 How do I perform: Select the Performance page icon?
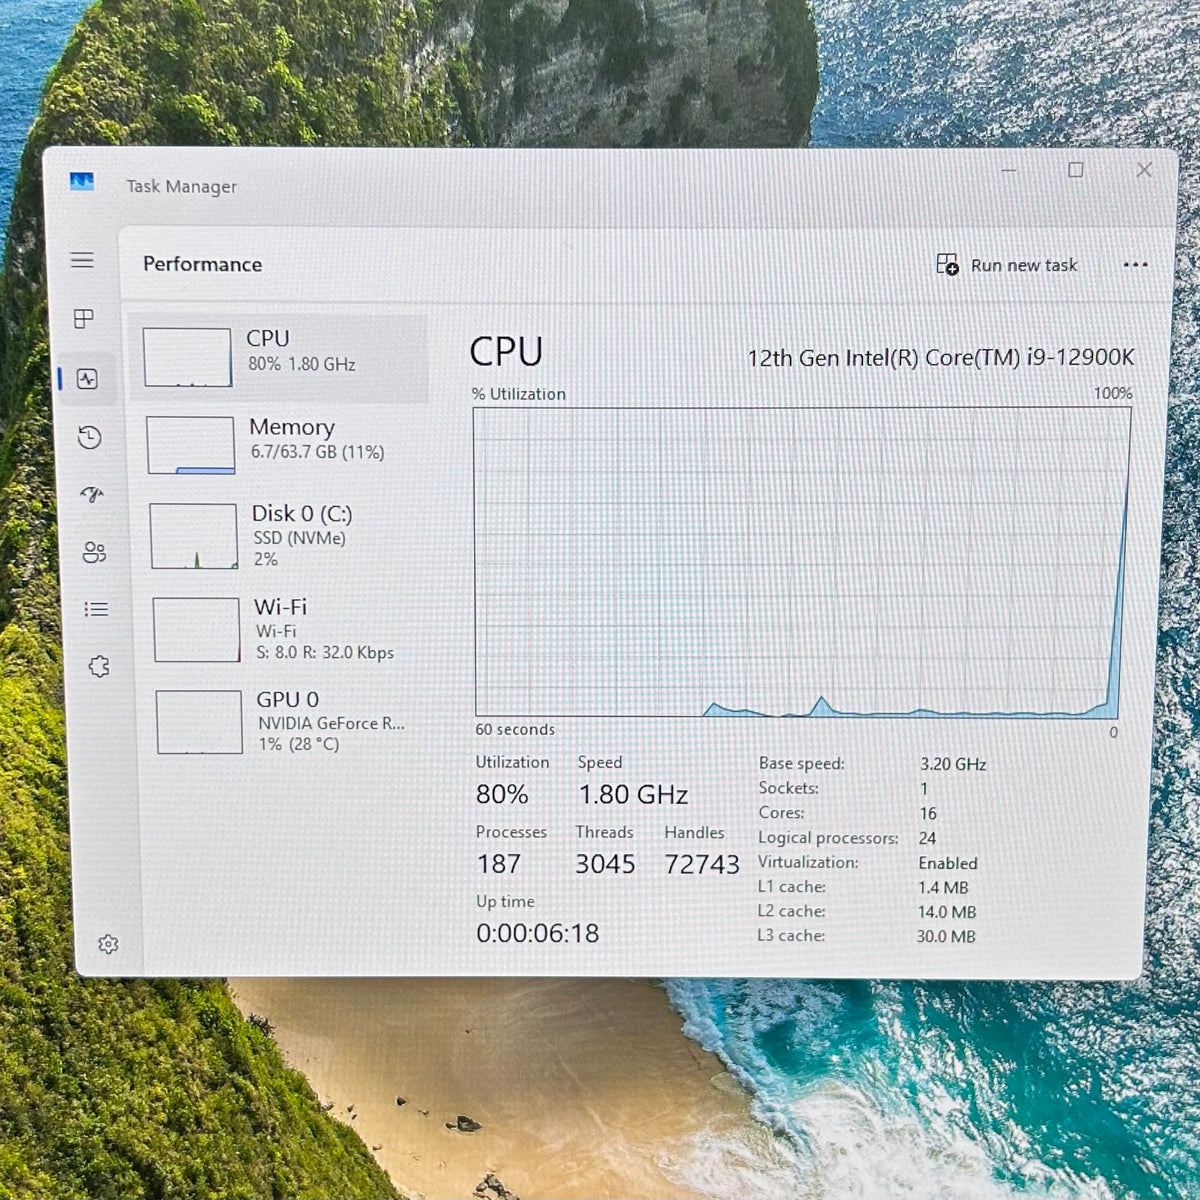pyautogui.click(x=87, y=379)
